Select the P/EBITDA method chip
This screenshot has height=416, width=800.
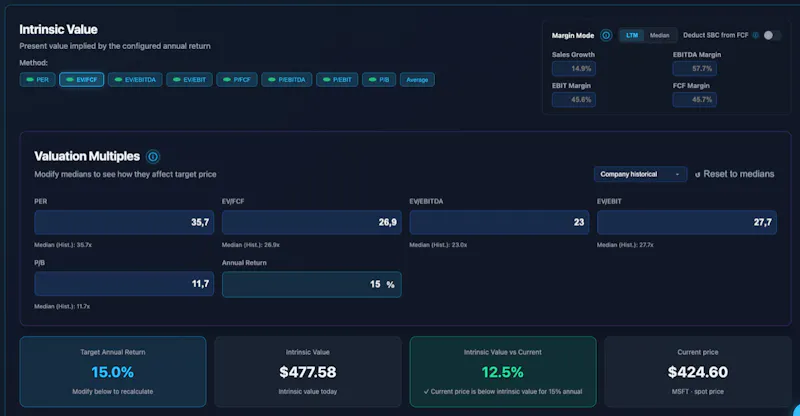click(x=287, y=80)
